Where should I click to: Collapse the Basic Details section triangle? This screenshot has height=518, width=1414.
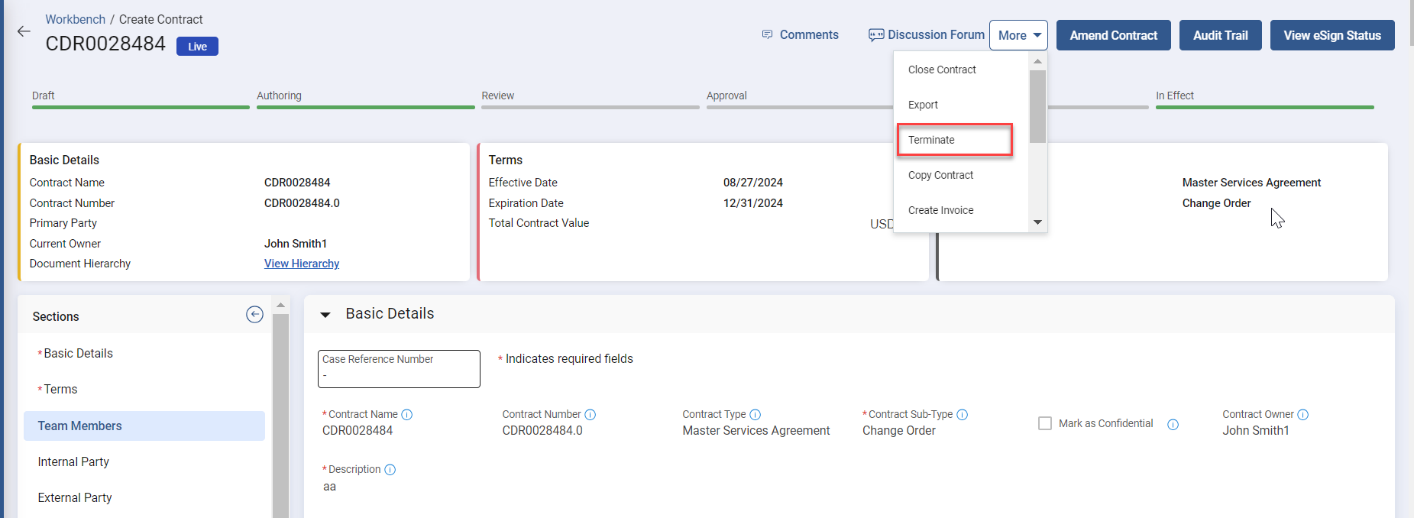click(325, 315)
